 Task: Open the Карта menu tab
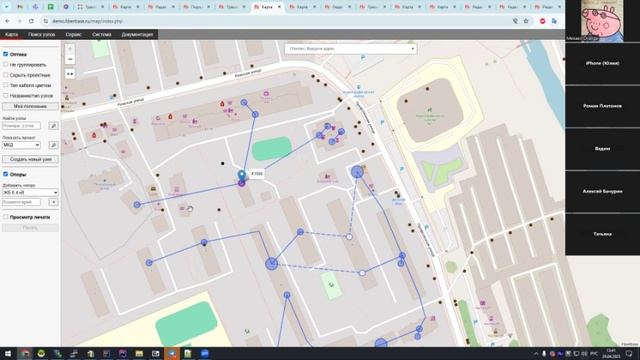pyautogui.click(x=11, y=34)
